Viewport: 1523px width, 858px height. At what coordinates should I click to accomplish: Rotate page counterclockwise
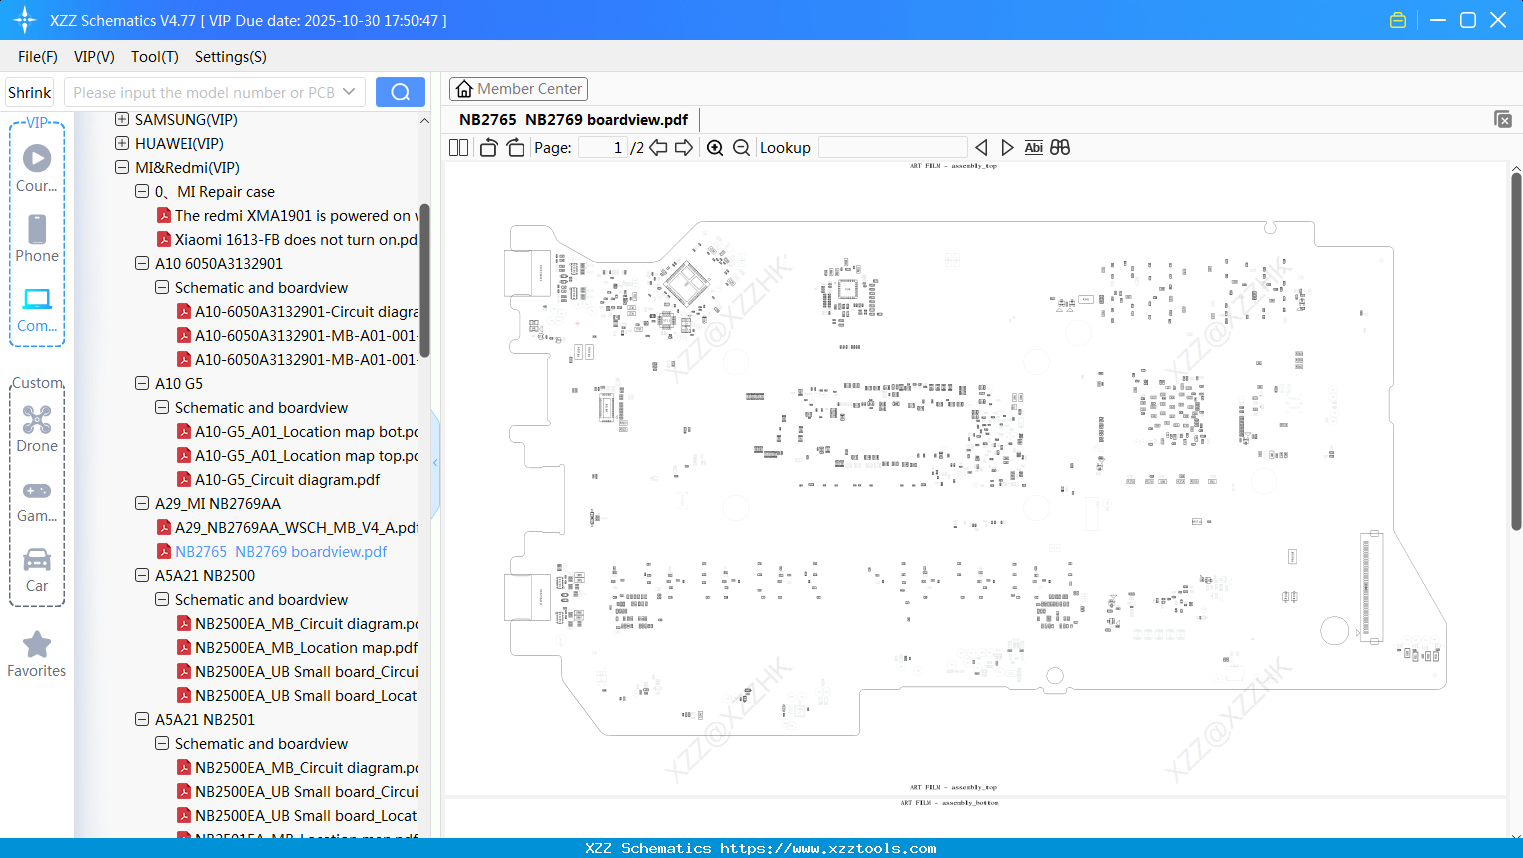click(x=488, y=148)
